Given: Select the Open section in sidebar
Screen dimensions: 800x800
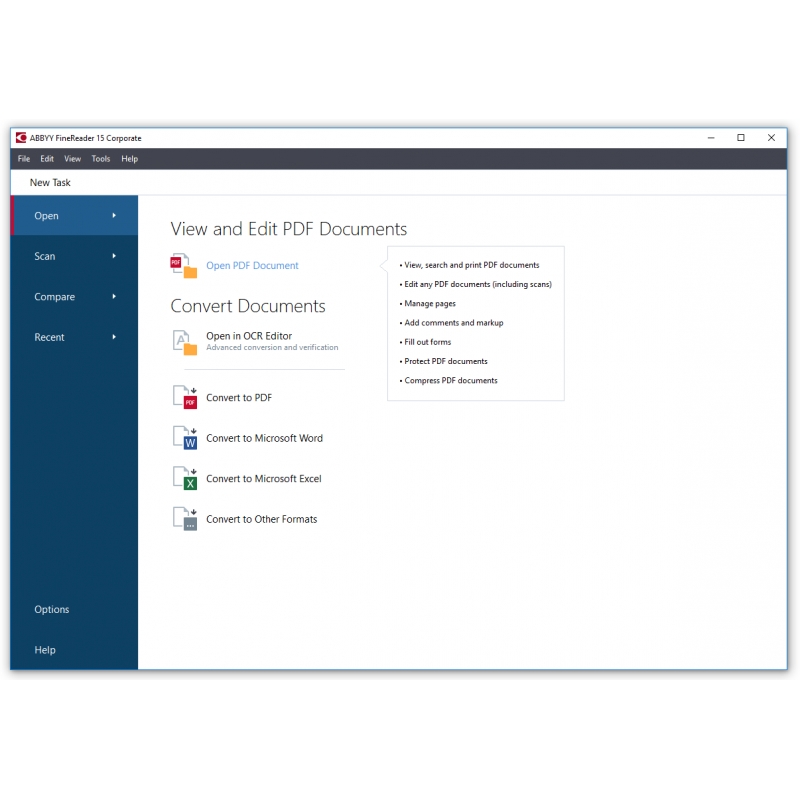Looking at the screenshot, I should (74, 215).
